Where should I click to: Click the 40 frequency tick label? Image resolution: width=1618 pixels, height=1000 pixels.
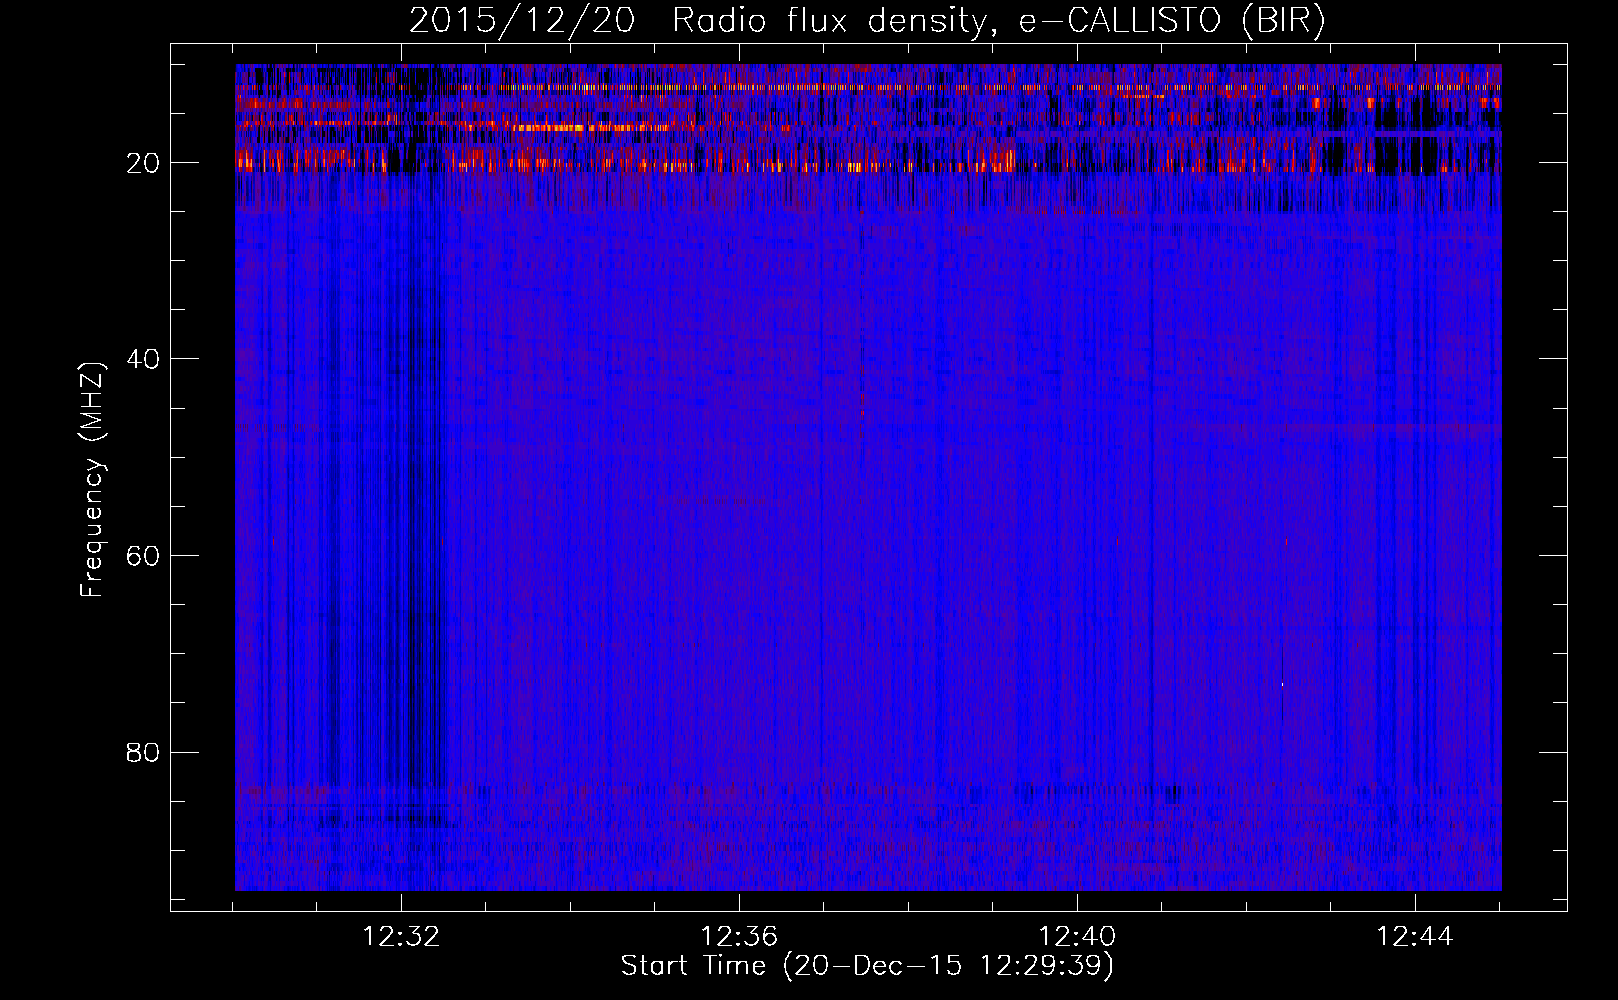tap(144, 359)
